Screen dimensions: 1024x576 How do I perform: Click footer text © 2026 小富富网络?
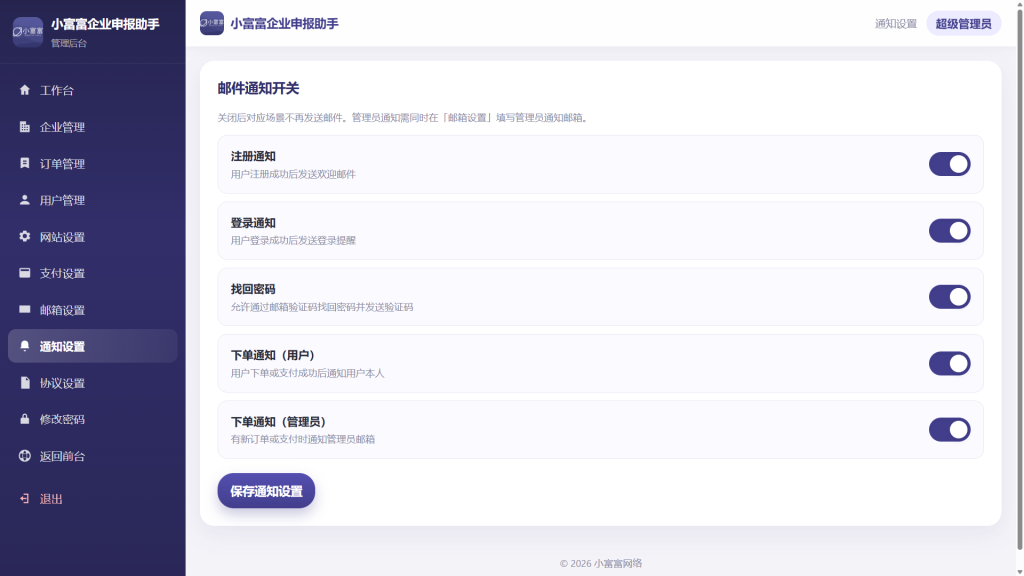pos(601,563)
